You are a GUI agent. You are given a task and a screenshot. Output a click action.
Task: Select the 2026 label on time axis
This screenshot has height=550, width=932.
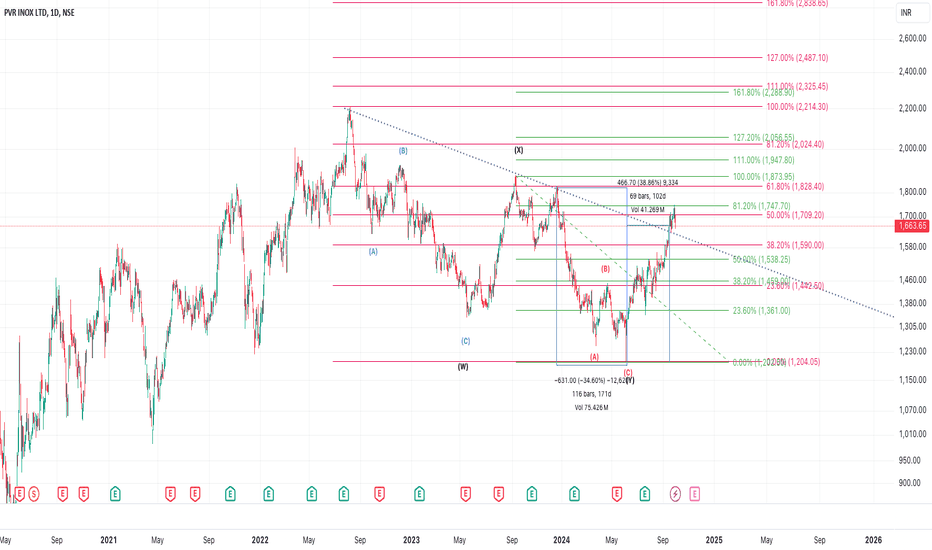(x=873, y=540)
